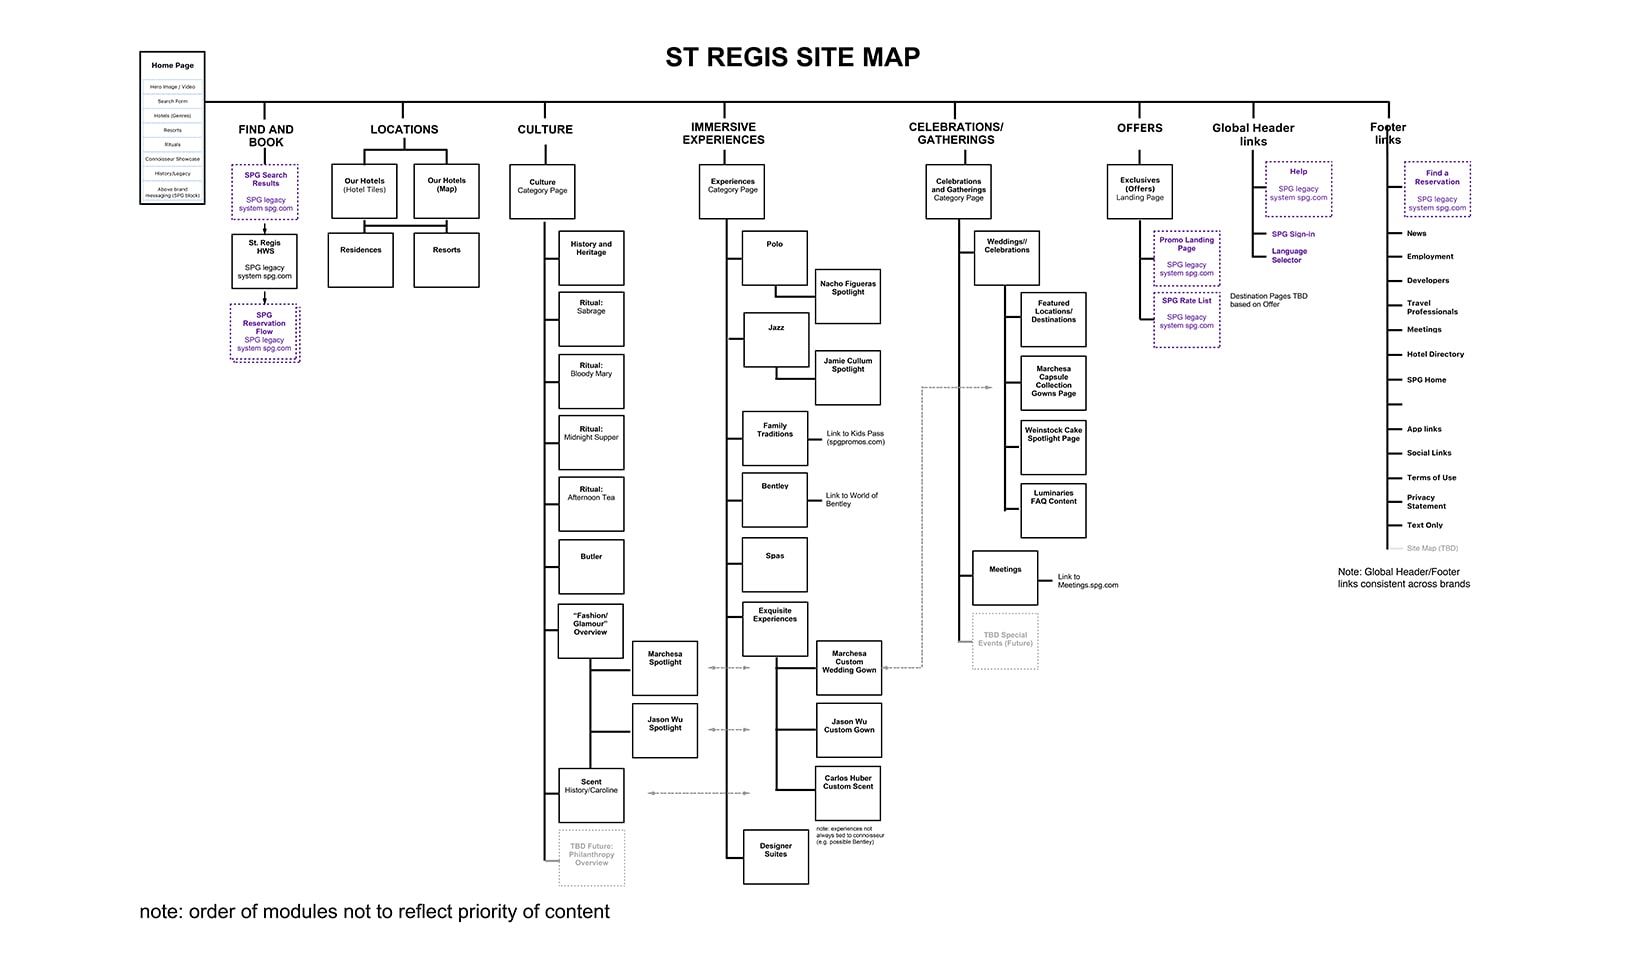Select the Nacho Figueras Spotlight box
This screenshot has width=1629, height=971.
click(x=848, y=296)
